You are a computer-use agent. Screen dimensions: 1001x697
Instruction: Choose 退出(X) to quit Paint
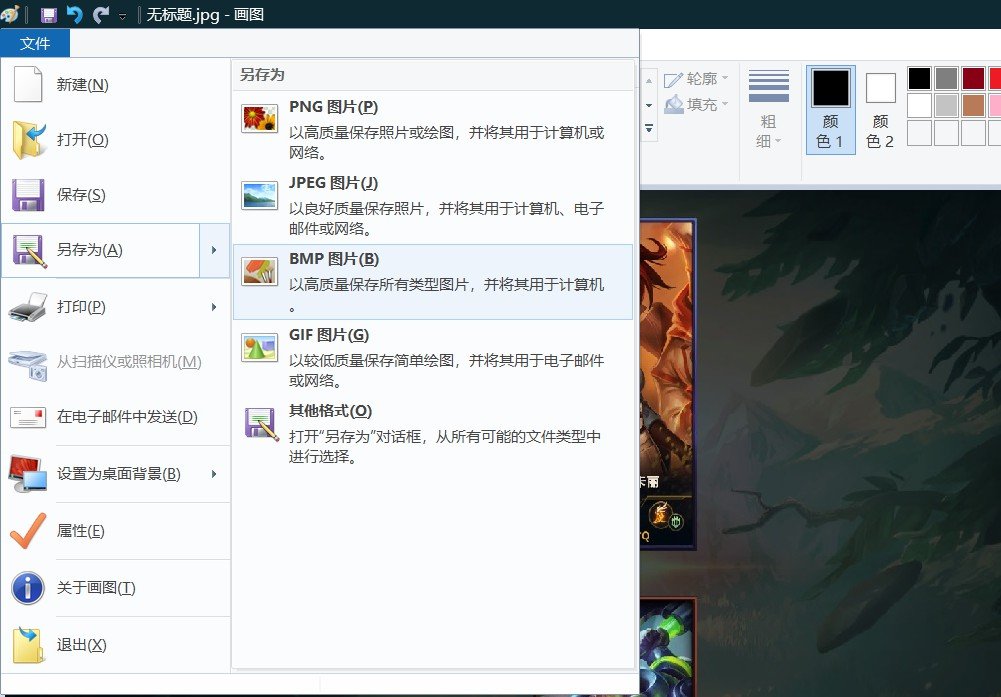[x=115, y=645]
